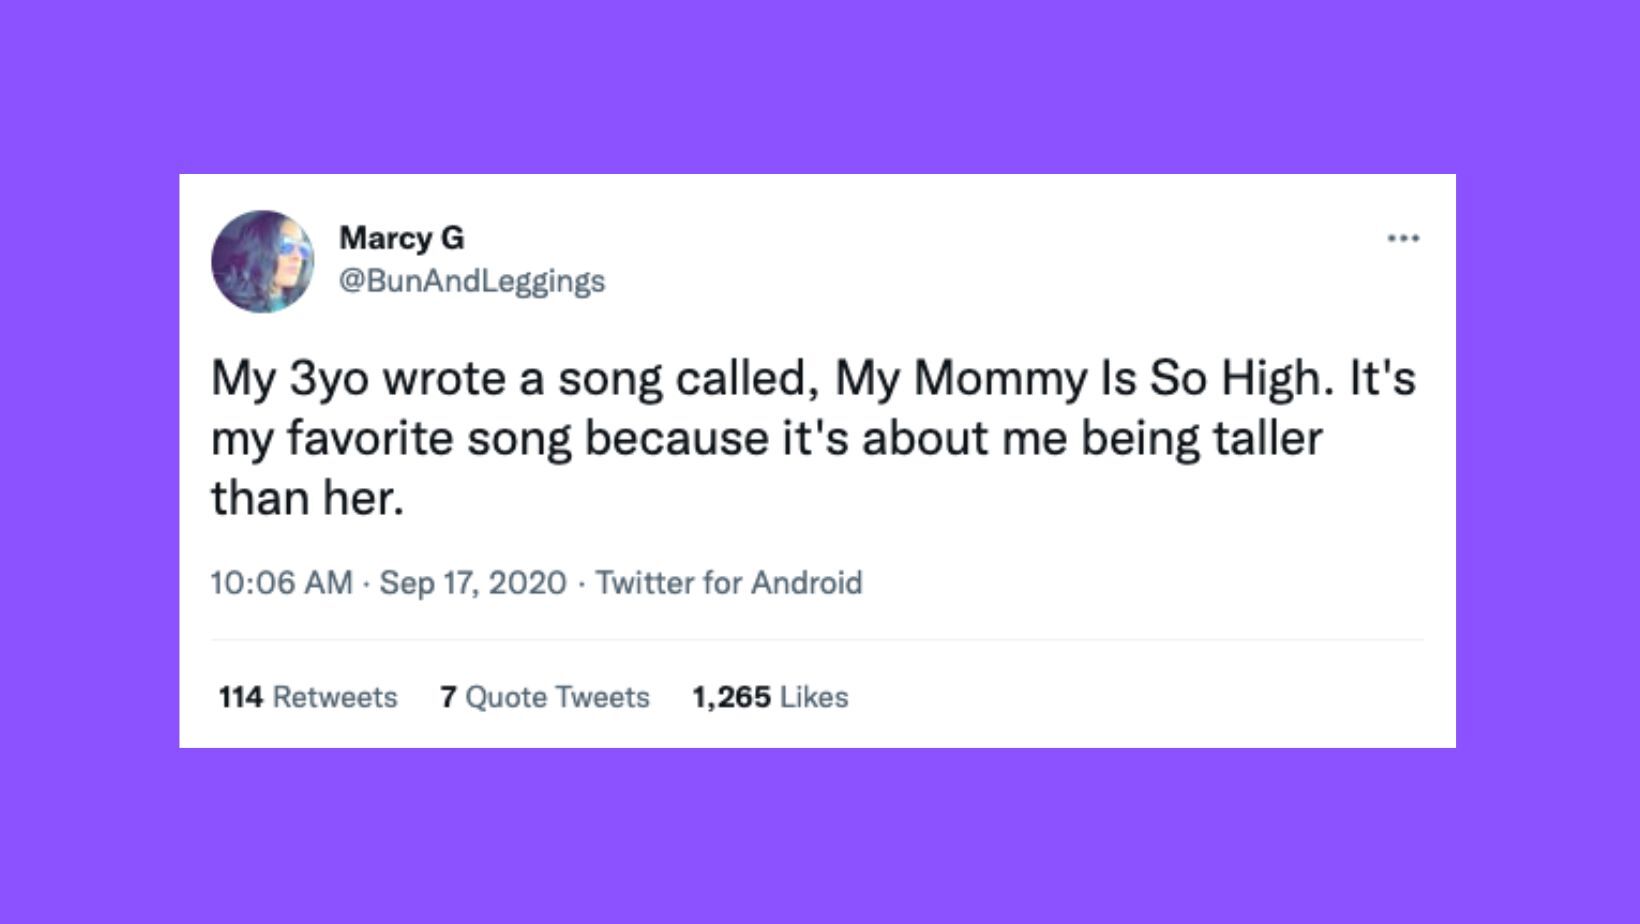
Task: Click the phrase 'my favorite song' in tweet
Action: coord(390,439)
